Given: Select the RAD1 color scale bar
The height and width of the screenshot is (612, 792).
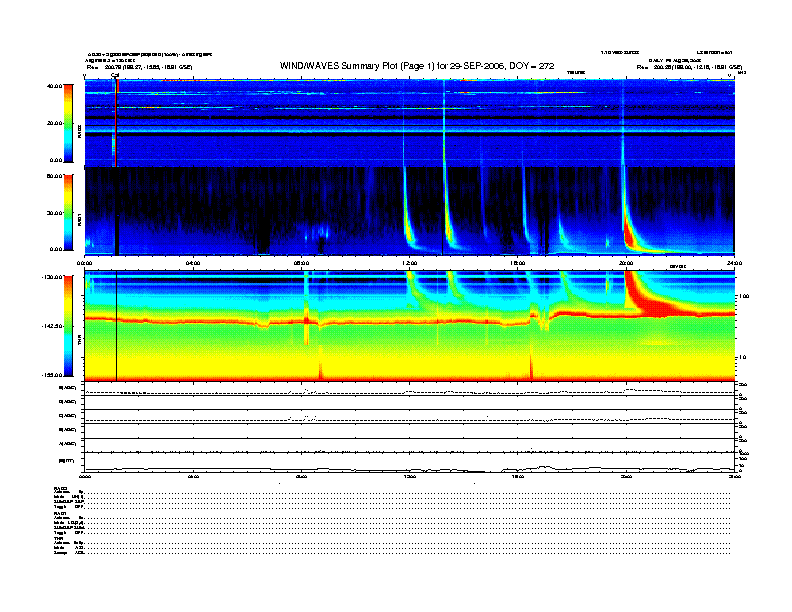Looking at the screenshot, I should click(x=68, y=212).
